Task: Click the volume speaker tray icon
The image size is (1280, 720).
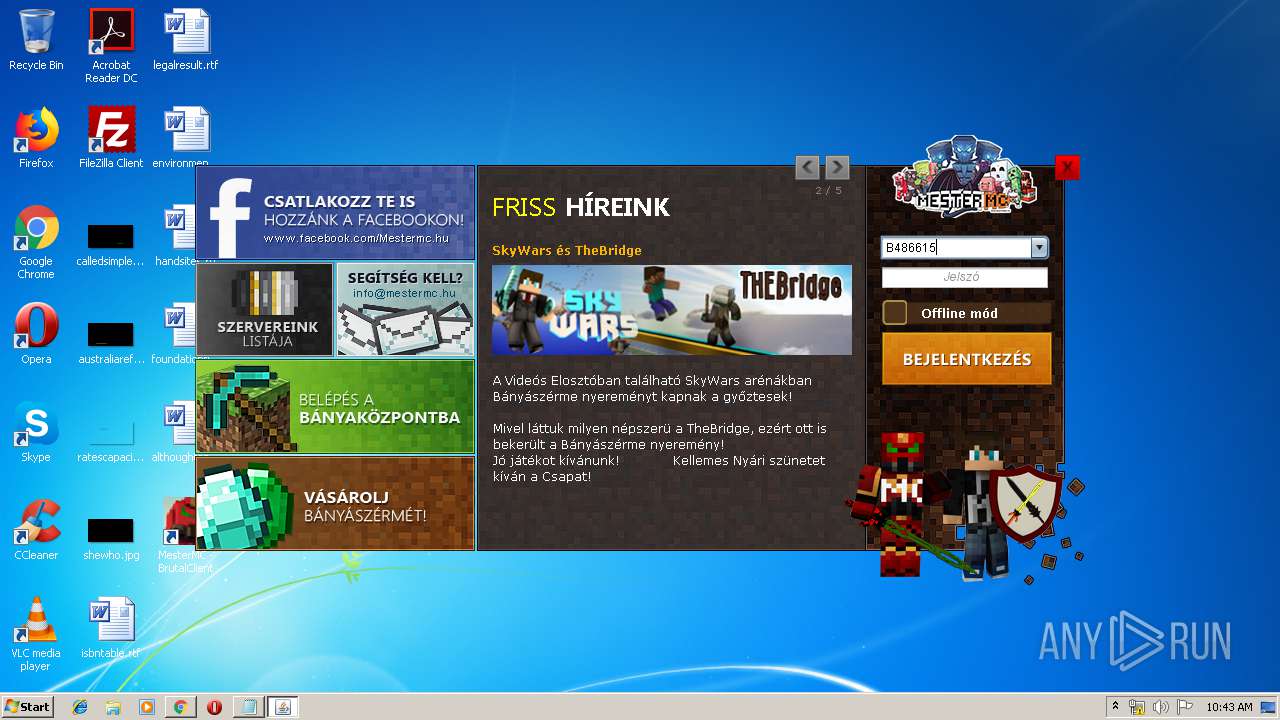Action: coord(1161,707)
